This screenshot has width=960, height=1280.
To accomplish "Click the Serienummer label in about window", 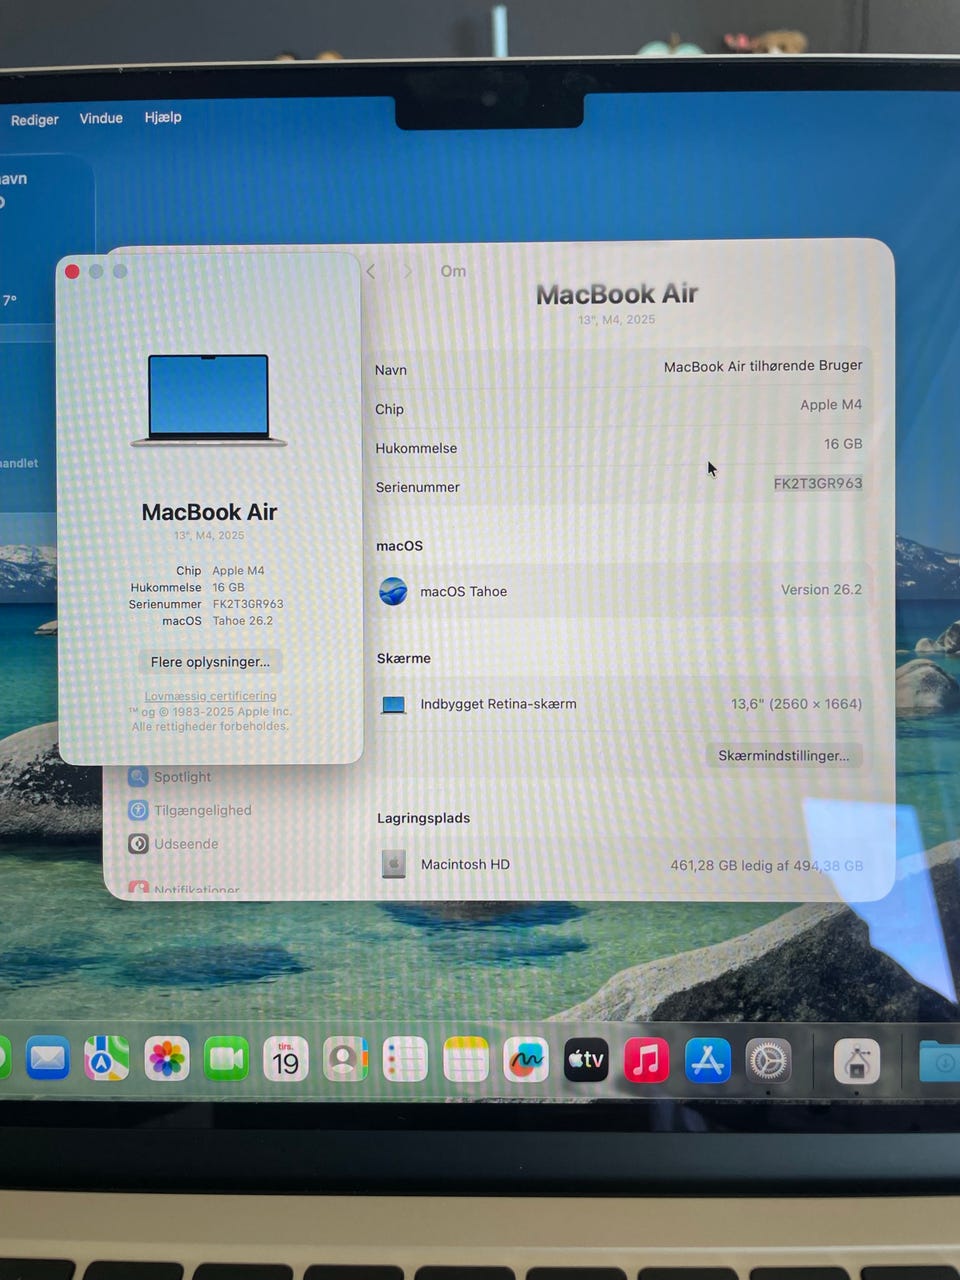I will point(165,604).
